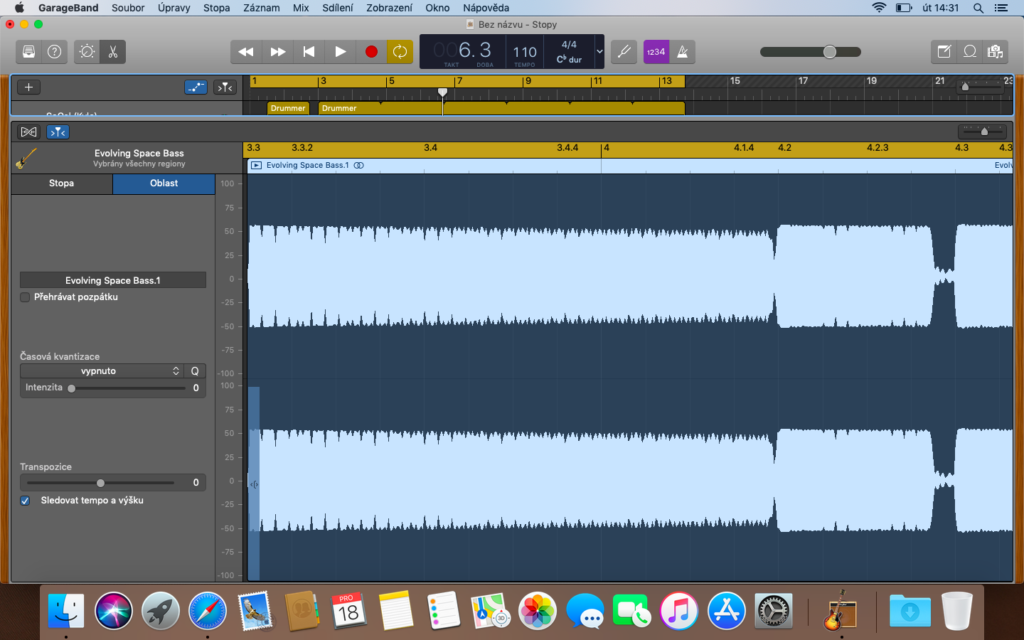The image size is (1024, 640).
Task: Open App Store from Dock
Action: click(x=726, y=612)
